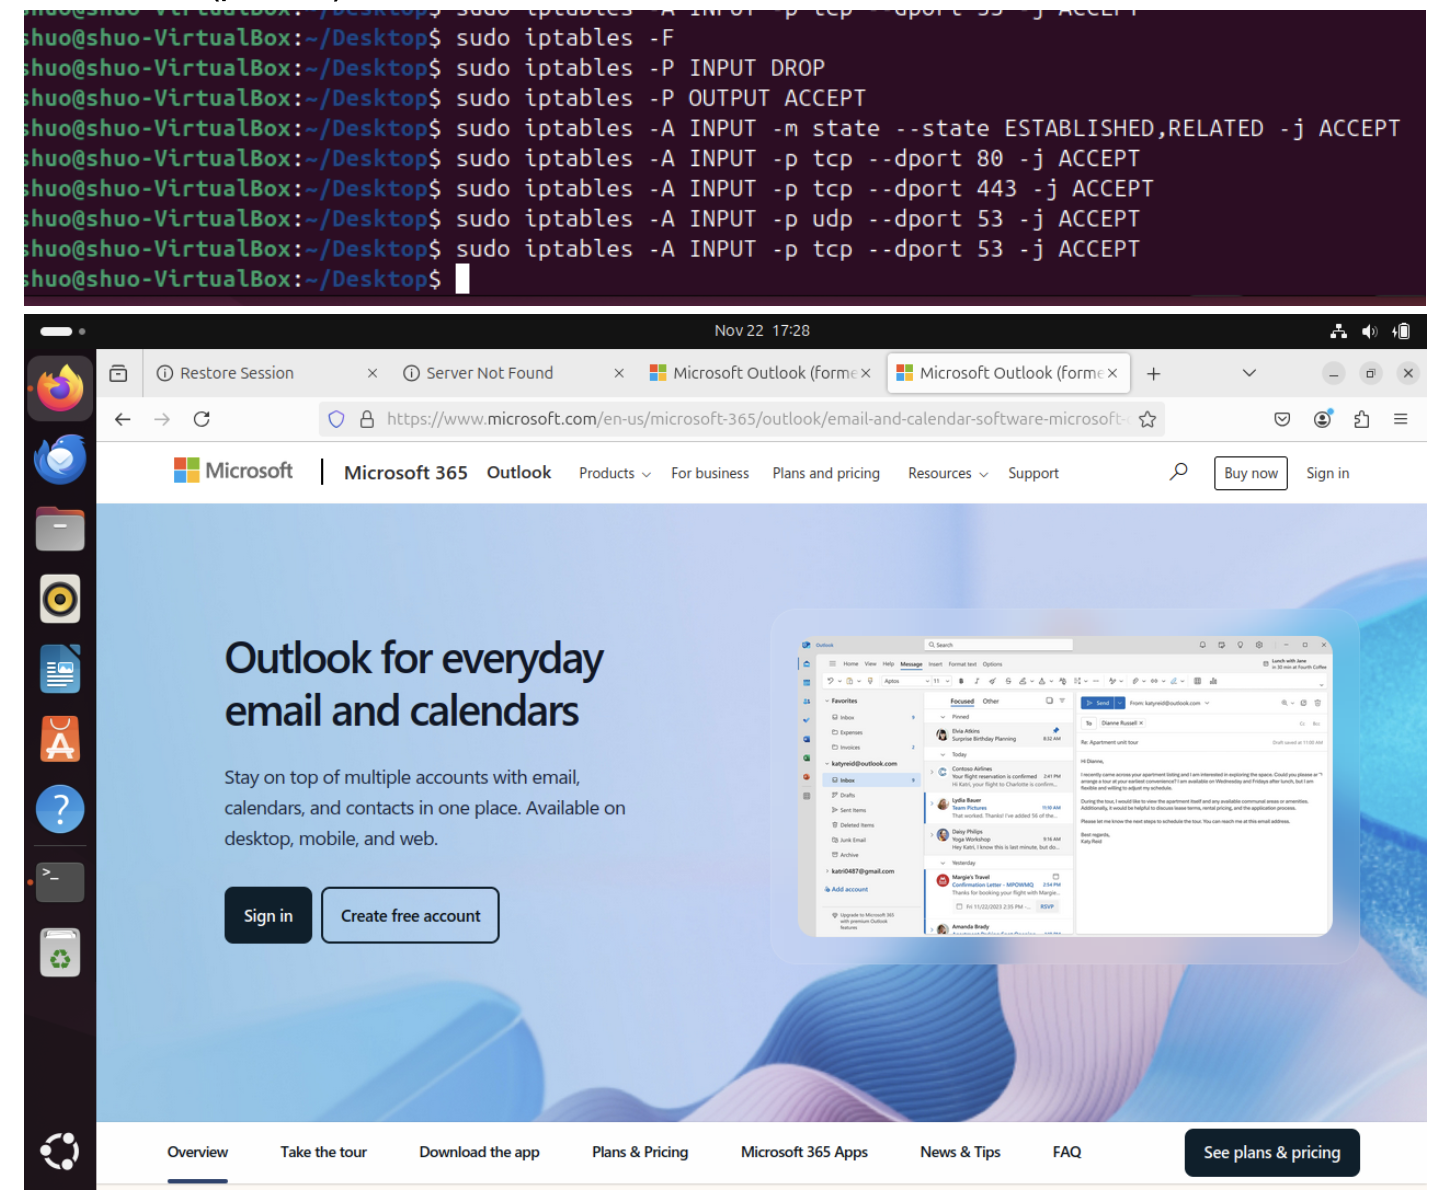Open Thunderbird Mail from the dock
Viewport: 1440px width, 1194px height.
click(x=60, y=459)
